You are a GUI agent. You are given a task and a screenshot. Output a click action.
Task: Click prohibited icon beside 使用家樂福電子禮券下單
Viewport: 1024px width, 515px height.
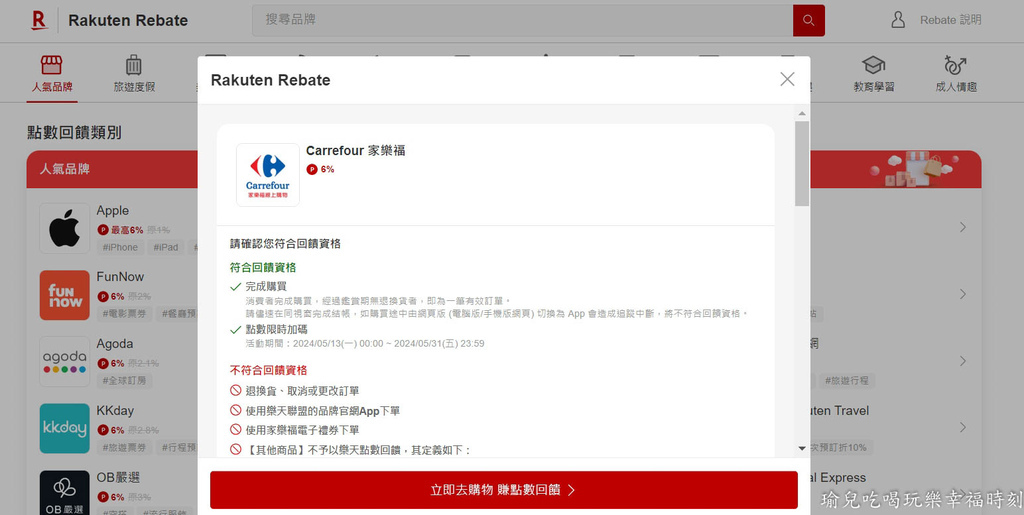236,429
